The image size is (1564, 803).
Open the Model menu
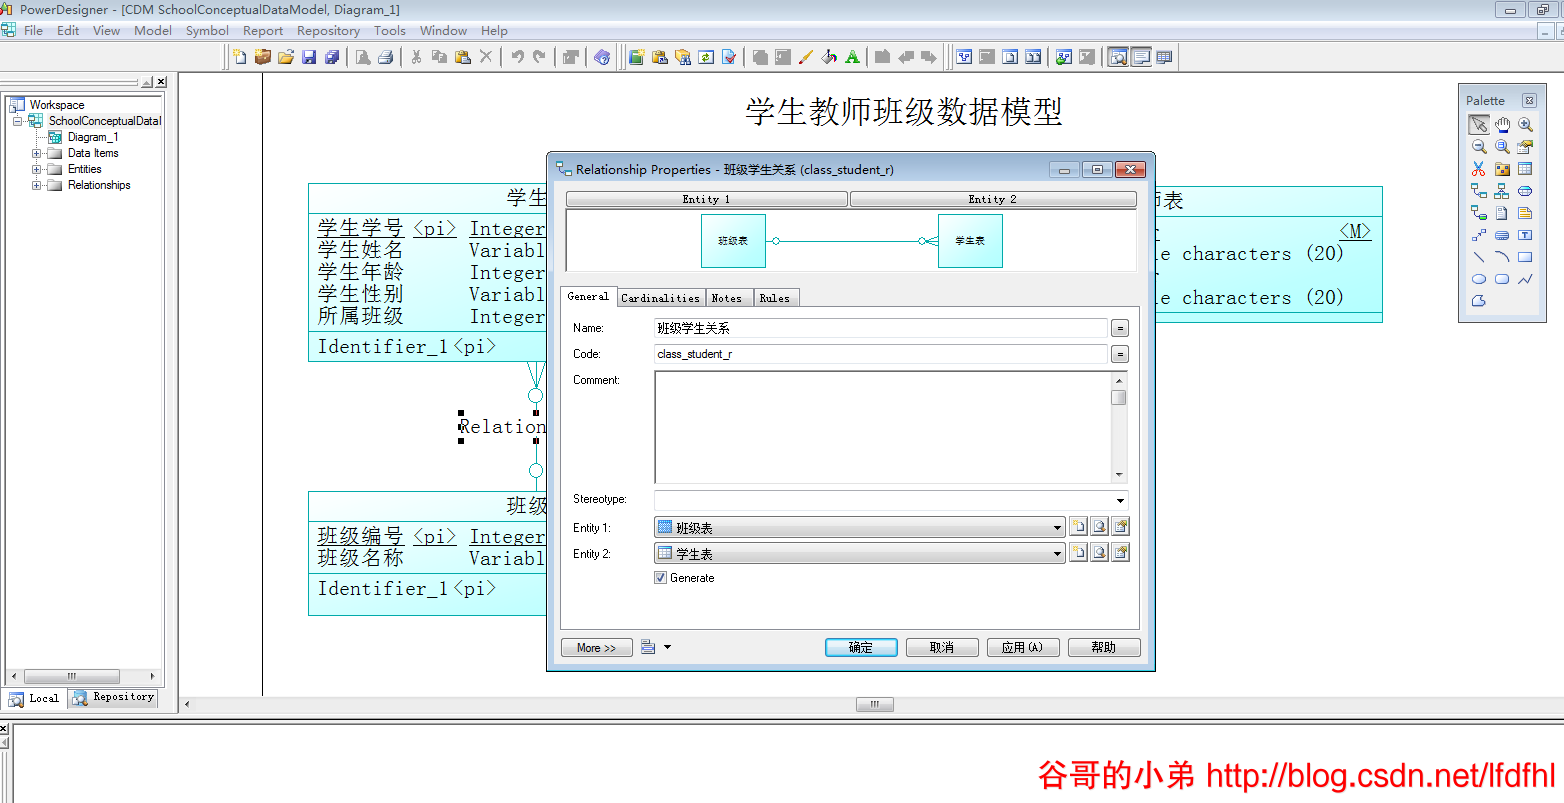point(152,30)
